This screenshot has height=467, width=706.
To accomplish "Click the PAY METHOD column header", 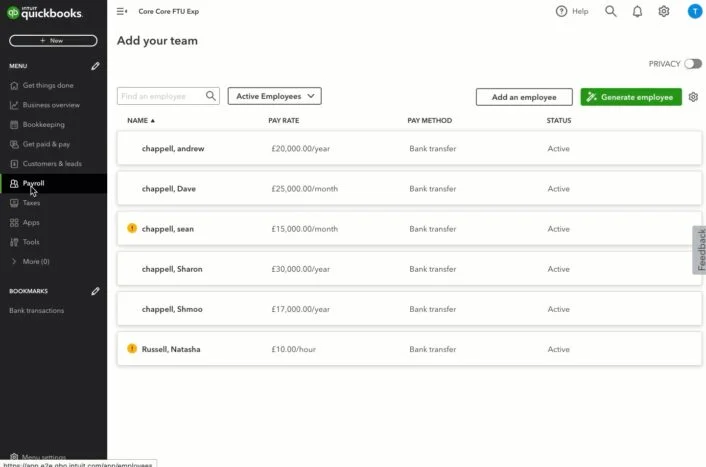I will (x=430, y=120).
